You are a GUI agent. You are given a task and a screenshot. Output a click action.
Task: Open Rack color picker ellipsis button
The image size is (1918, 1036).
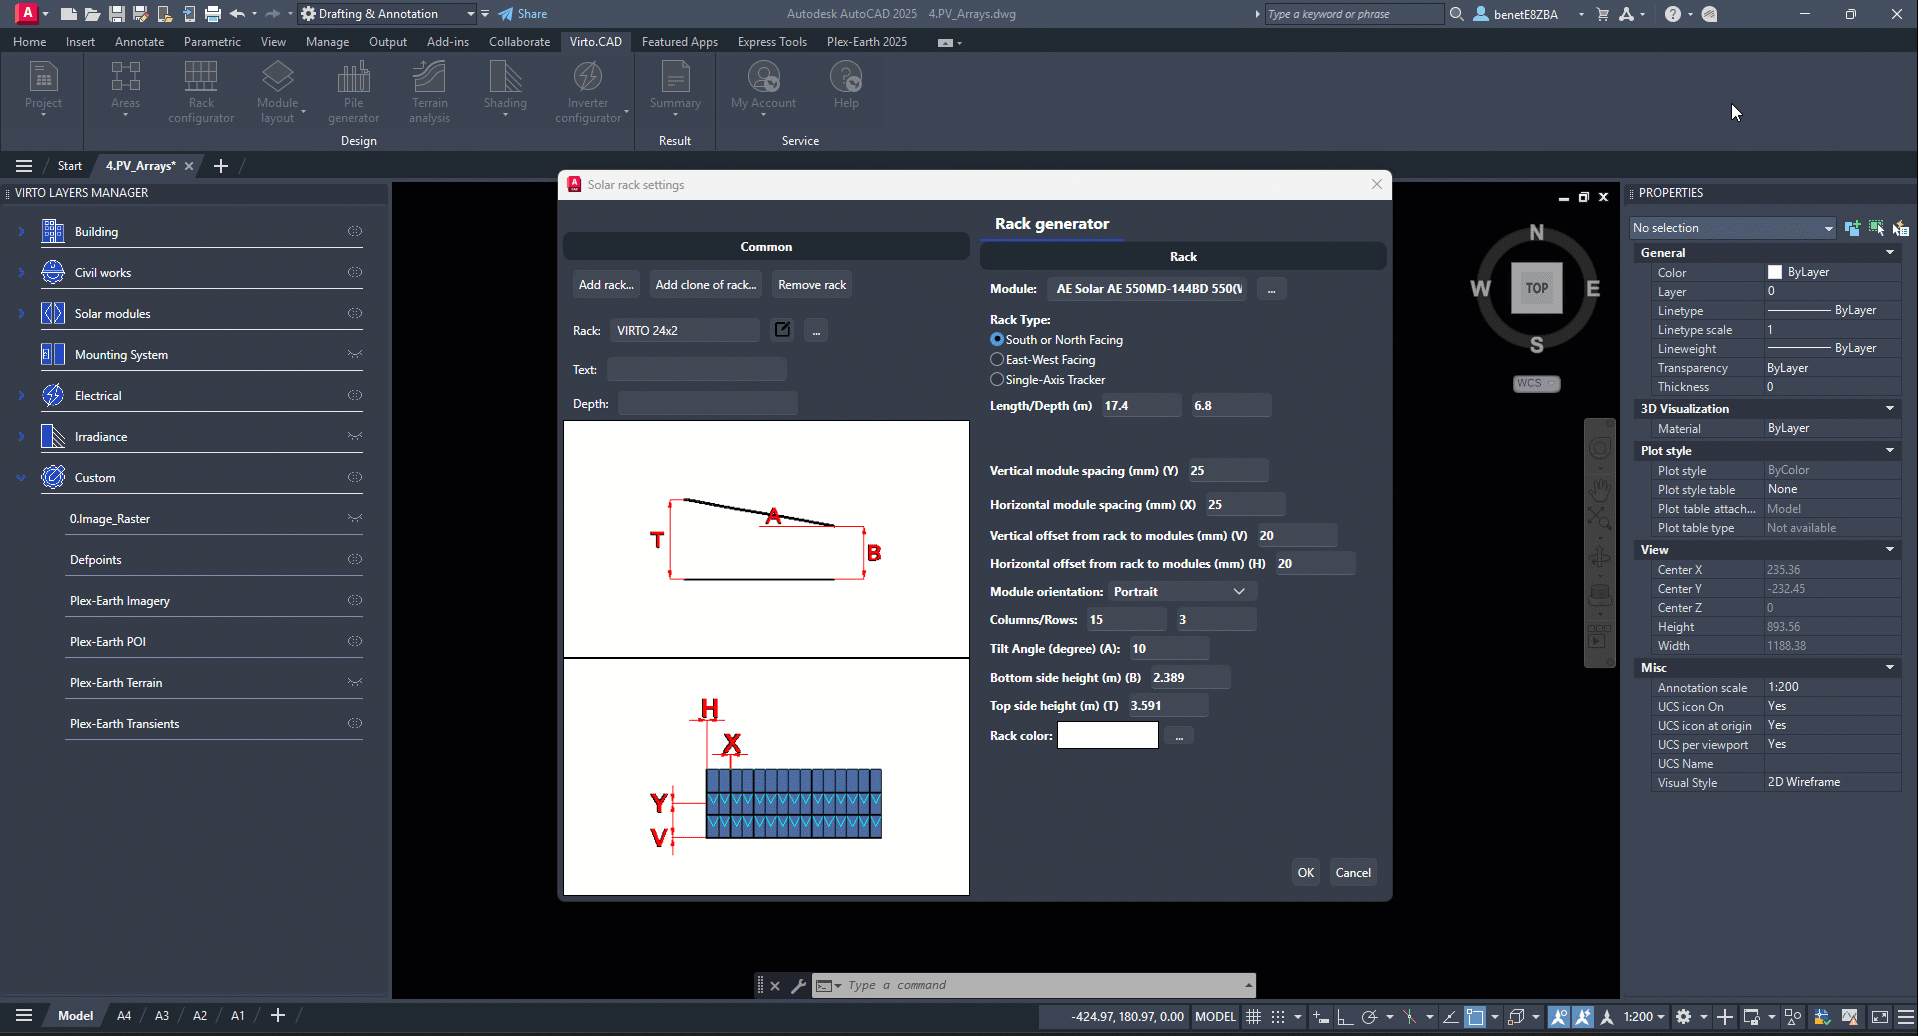1179,736
